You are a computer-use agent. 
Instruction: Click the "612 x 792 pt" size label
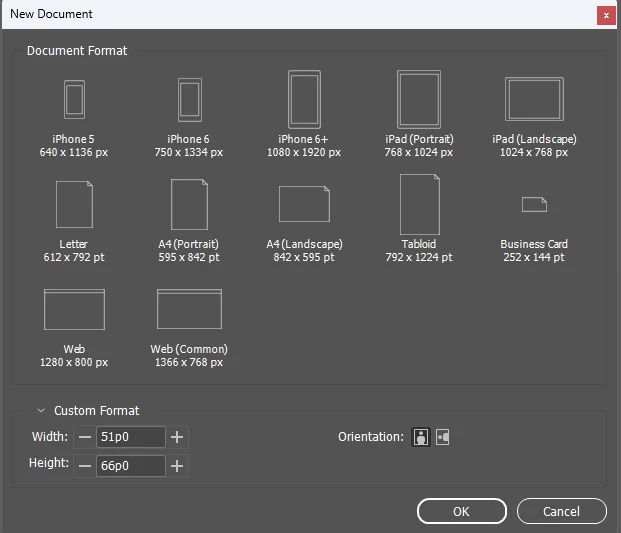click(x=74, y=257)
